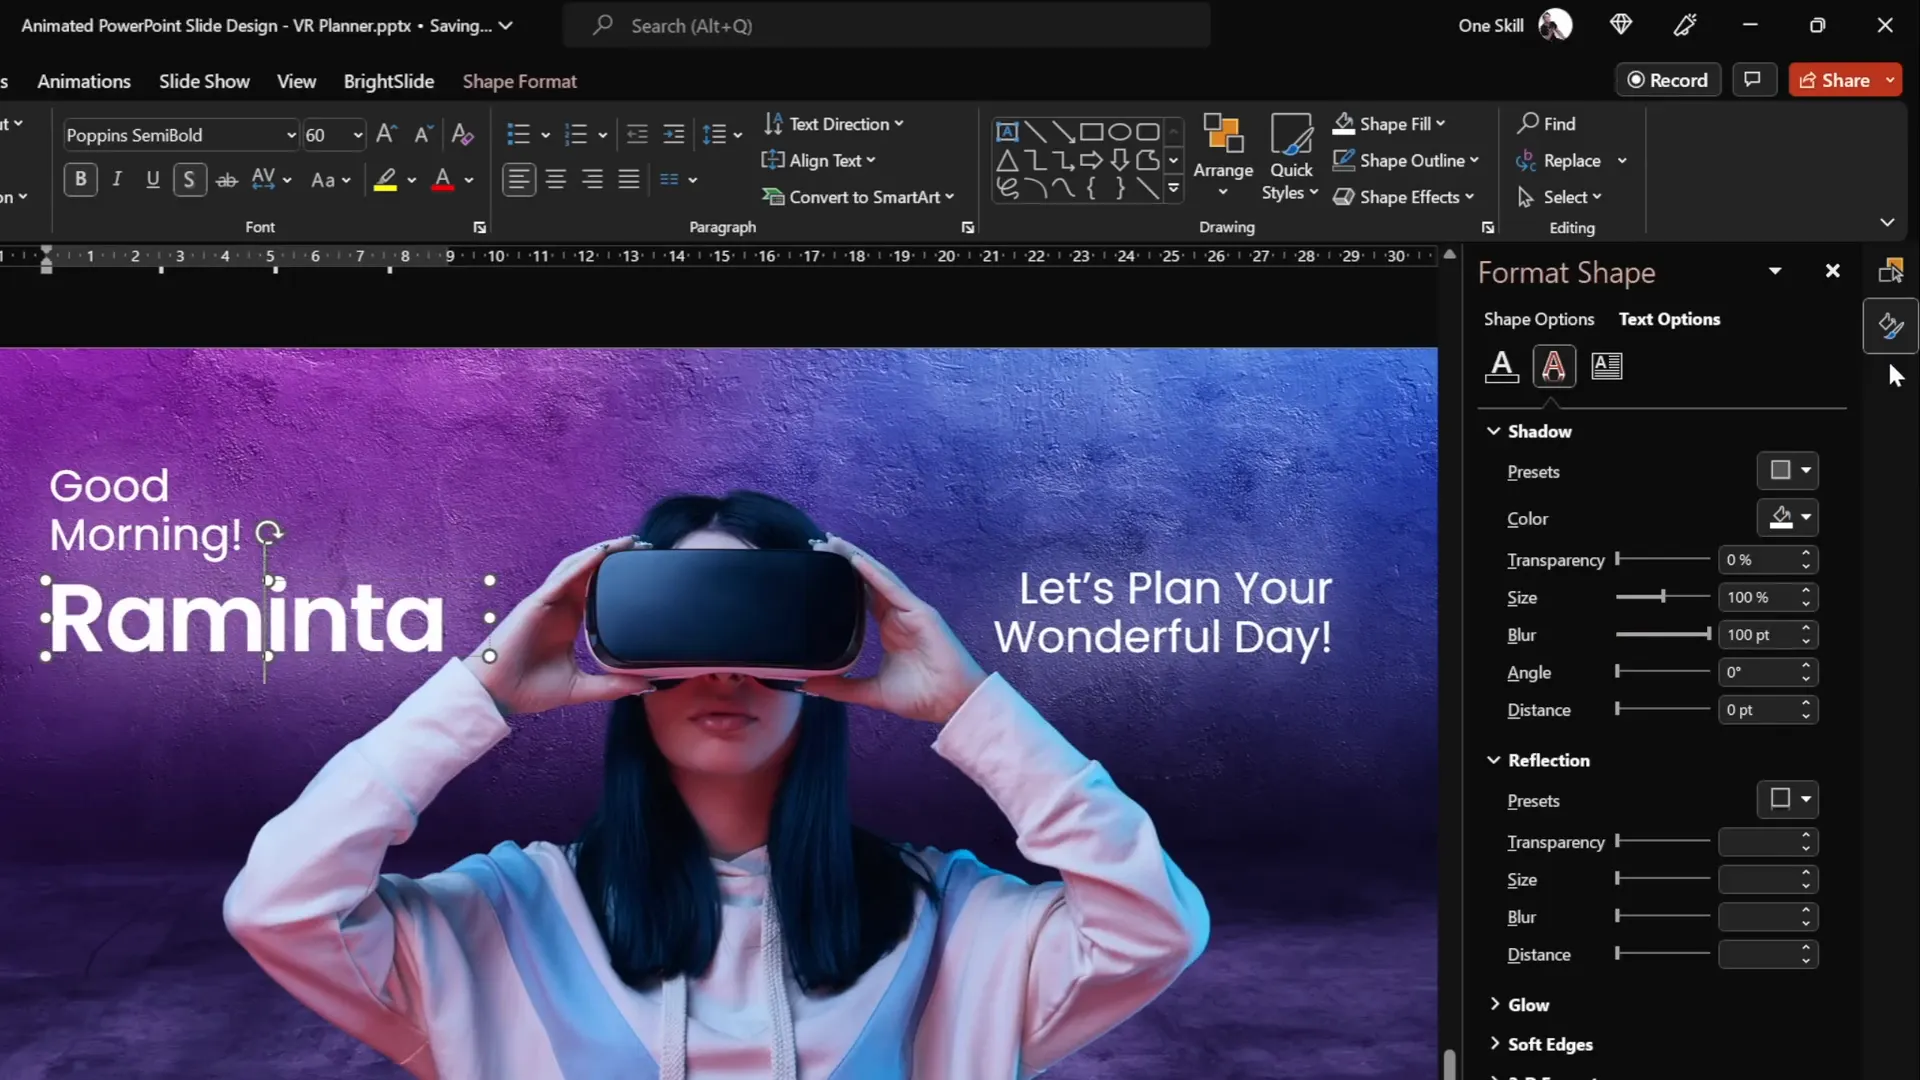Click Text Effects icon
This screenshot has height=1080, width=1920.
tap(1553, 366)
